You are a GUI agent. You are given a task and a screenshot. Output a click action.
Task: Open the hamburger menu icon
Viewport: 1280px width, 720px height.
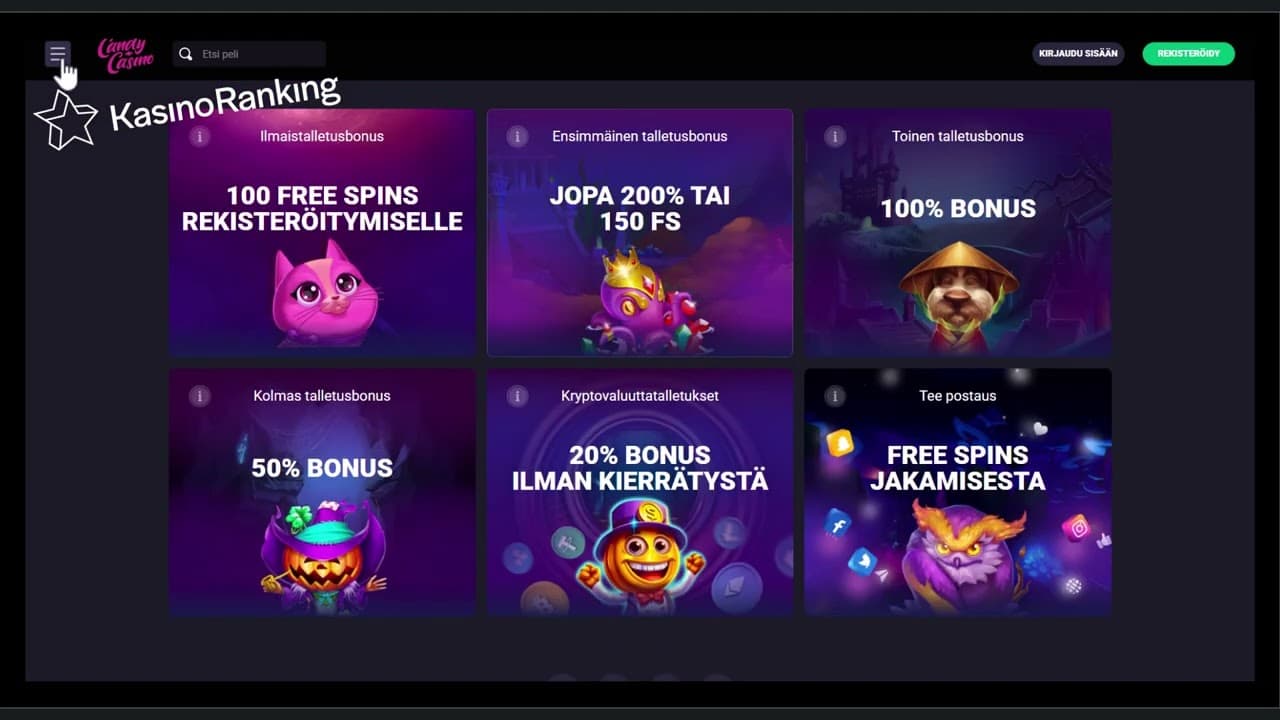58,54
